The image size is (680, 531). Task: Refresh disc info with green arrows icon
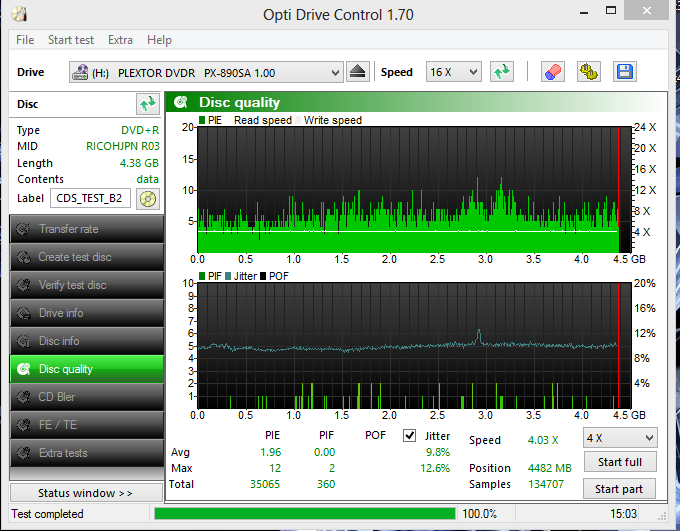(147, 104)
